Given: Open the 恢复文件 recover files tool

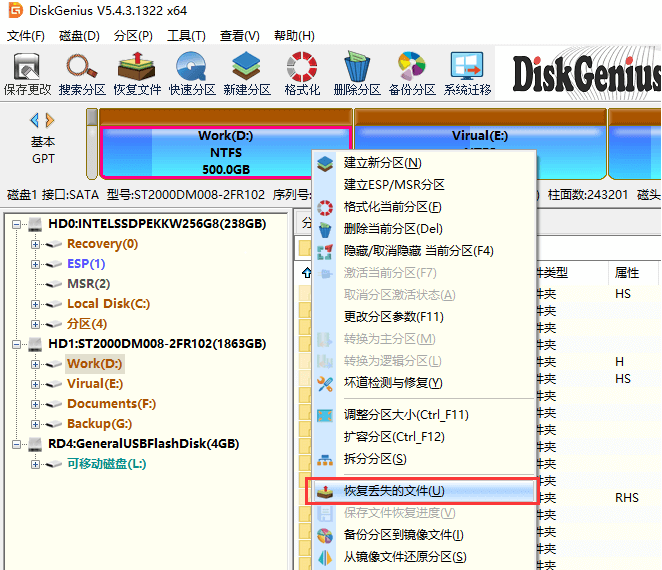Looking at the screenshot, I should [x=137, y=74].
